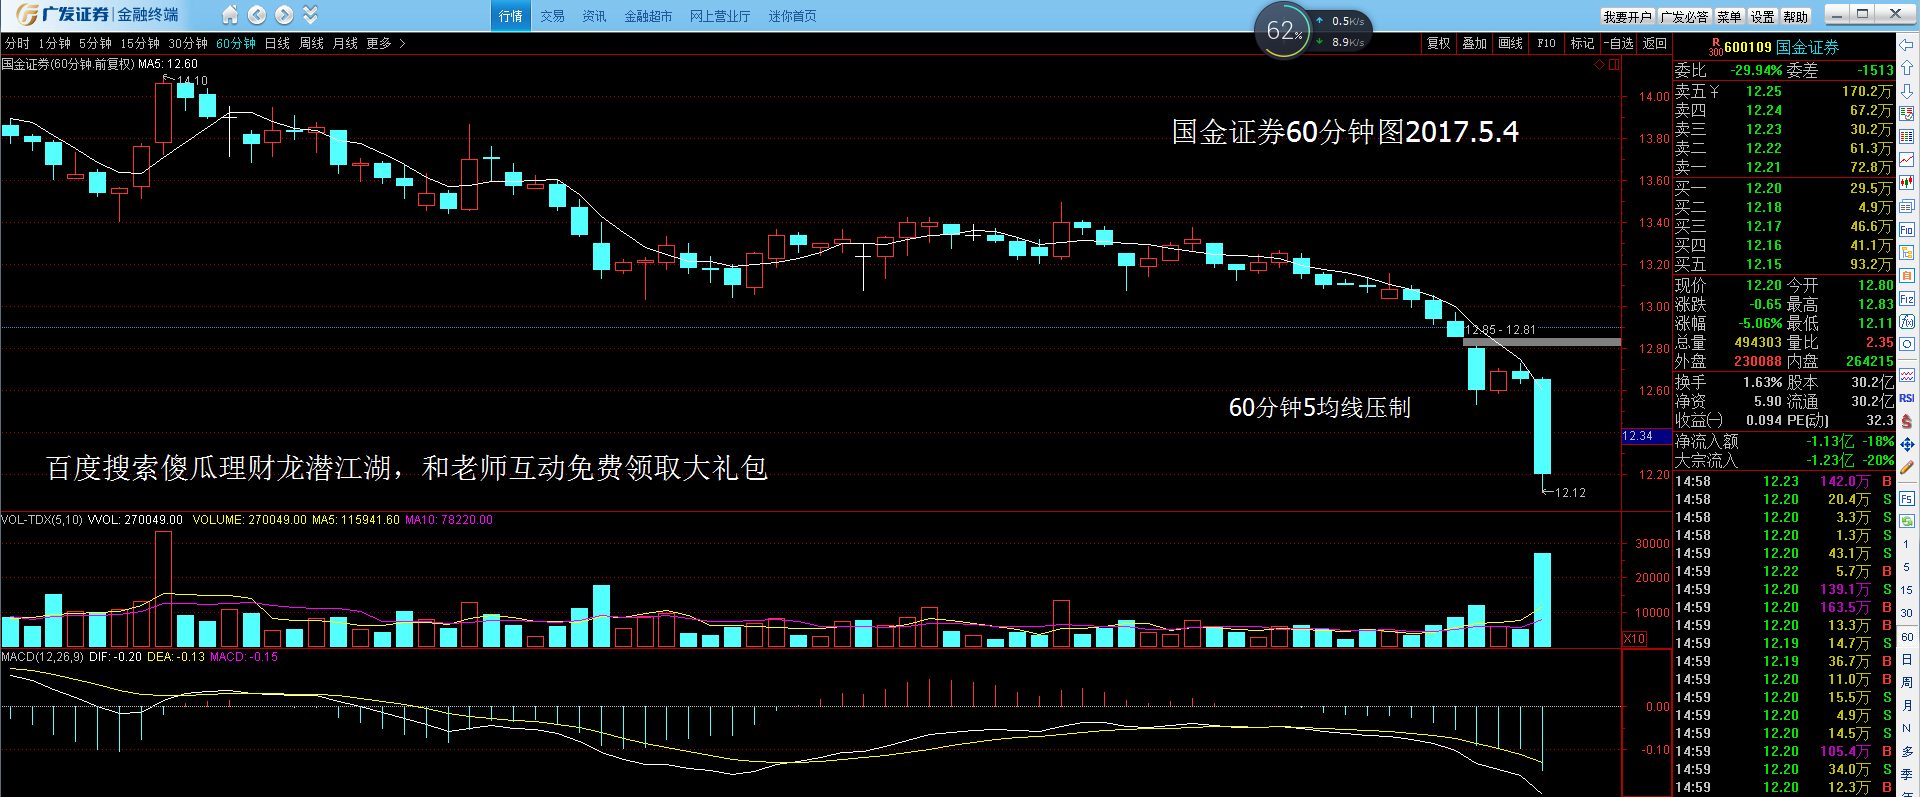Open the Fiz sidebar icon
The height and width of the screenshot is (797, 1920).
[x=1907, y=298]
